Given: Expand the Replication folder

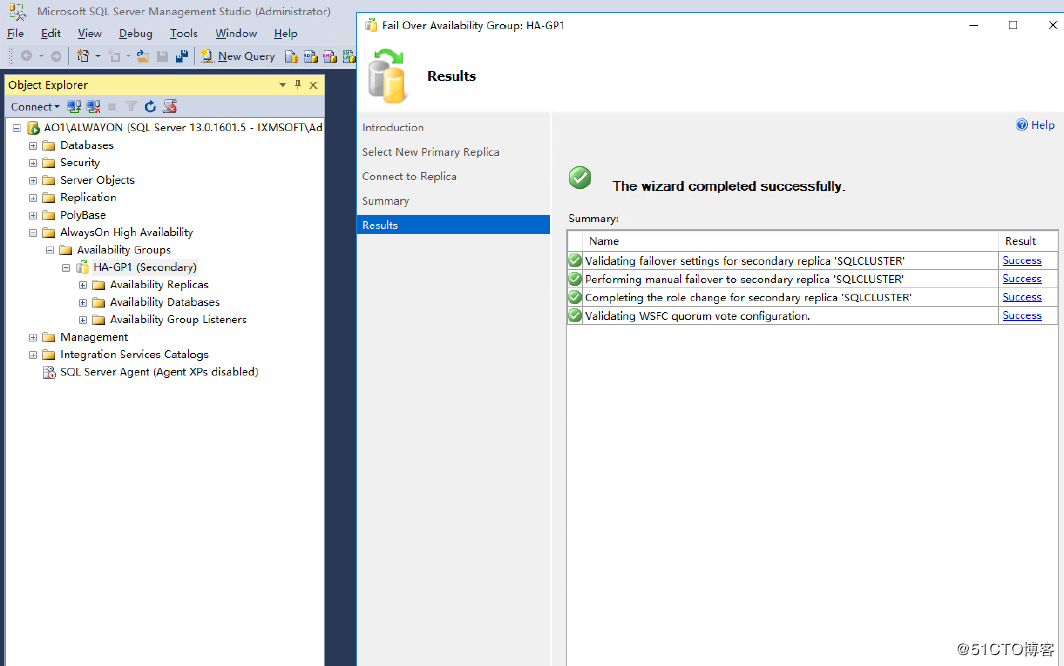Looking at the screenshot, I should pos(33,198).
